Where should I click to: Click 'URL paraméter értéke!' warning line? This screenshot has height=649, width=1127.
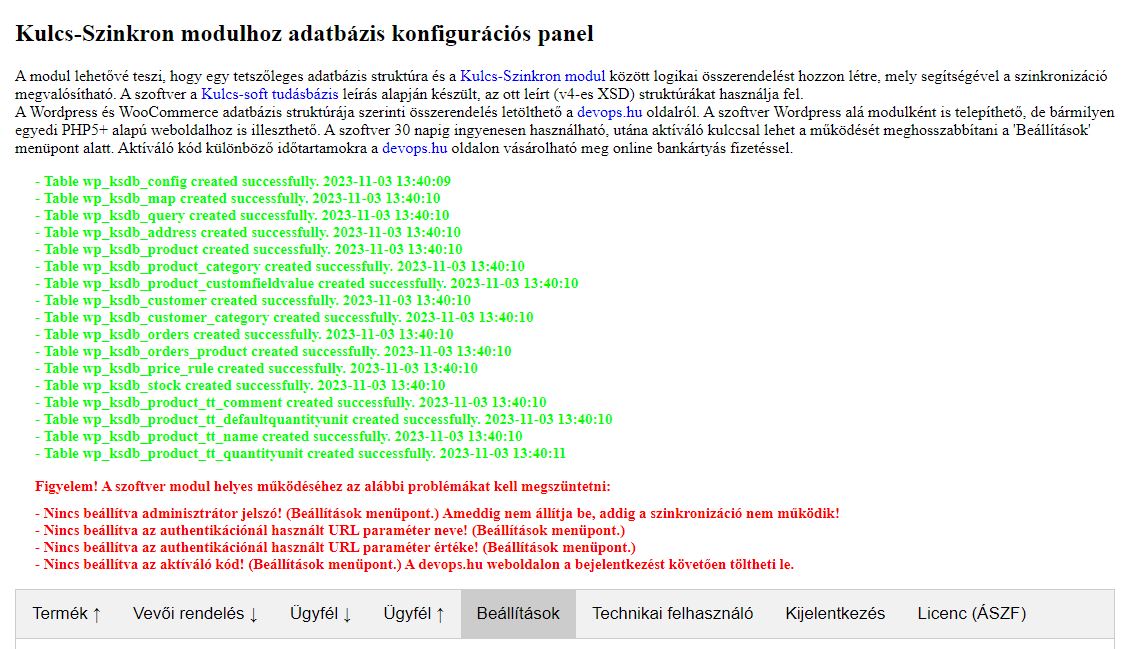pyautogui.click(x=336, y=548)
